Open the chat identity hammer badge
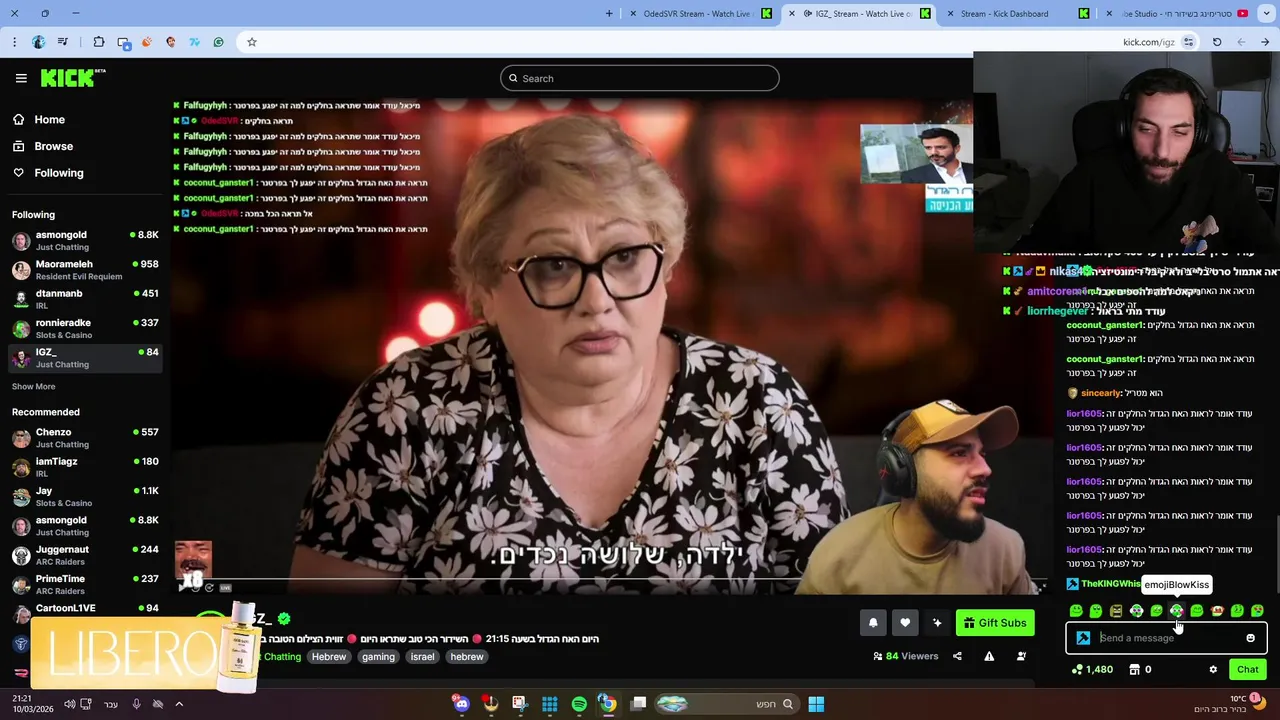 [x=1083, y=638]
